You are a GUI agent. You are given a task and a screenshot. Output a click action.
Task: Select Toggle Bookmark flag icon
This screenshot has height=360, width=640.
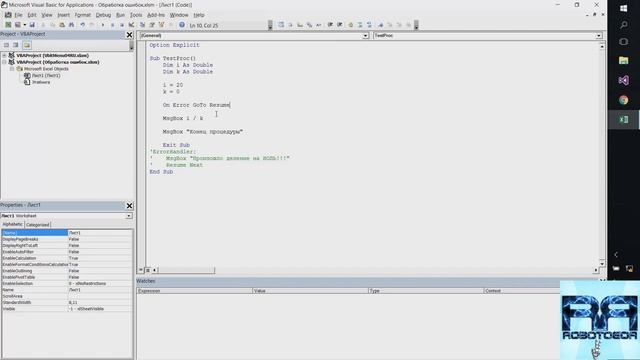click(x=380, y=25)
